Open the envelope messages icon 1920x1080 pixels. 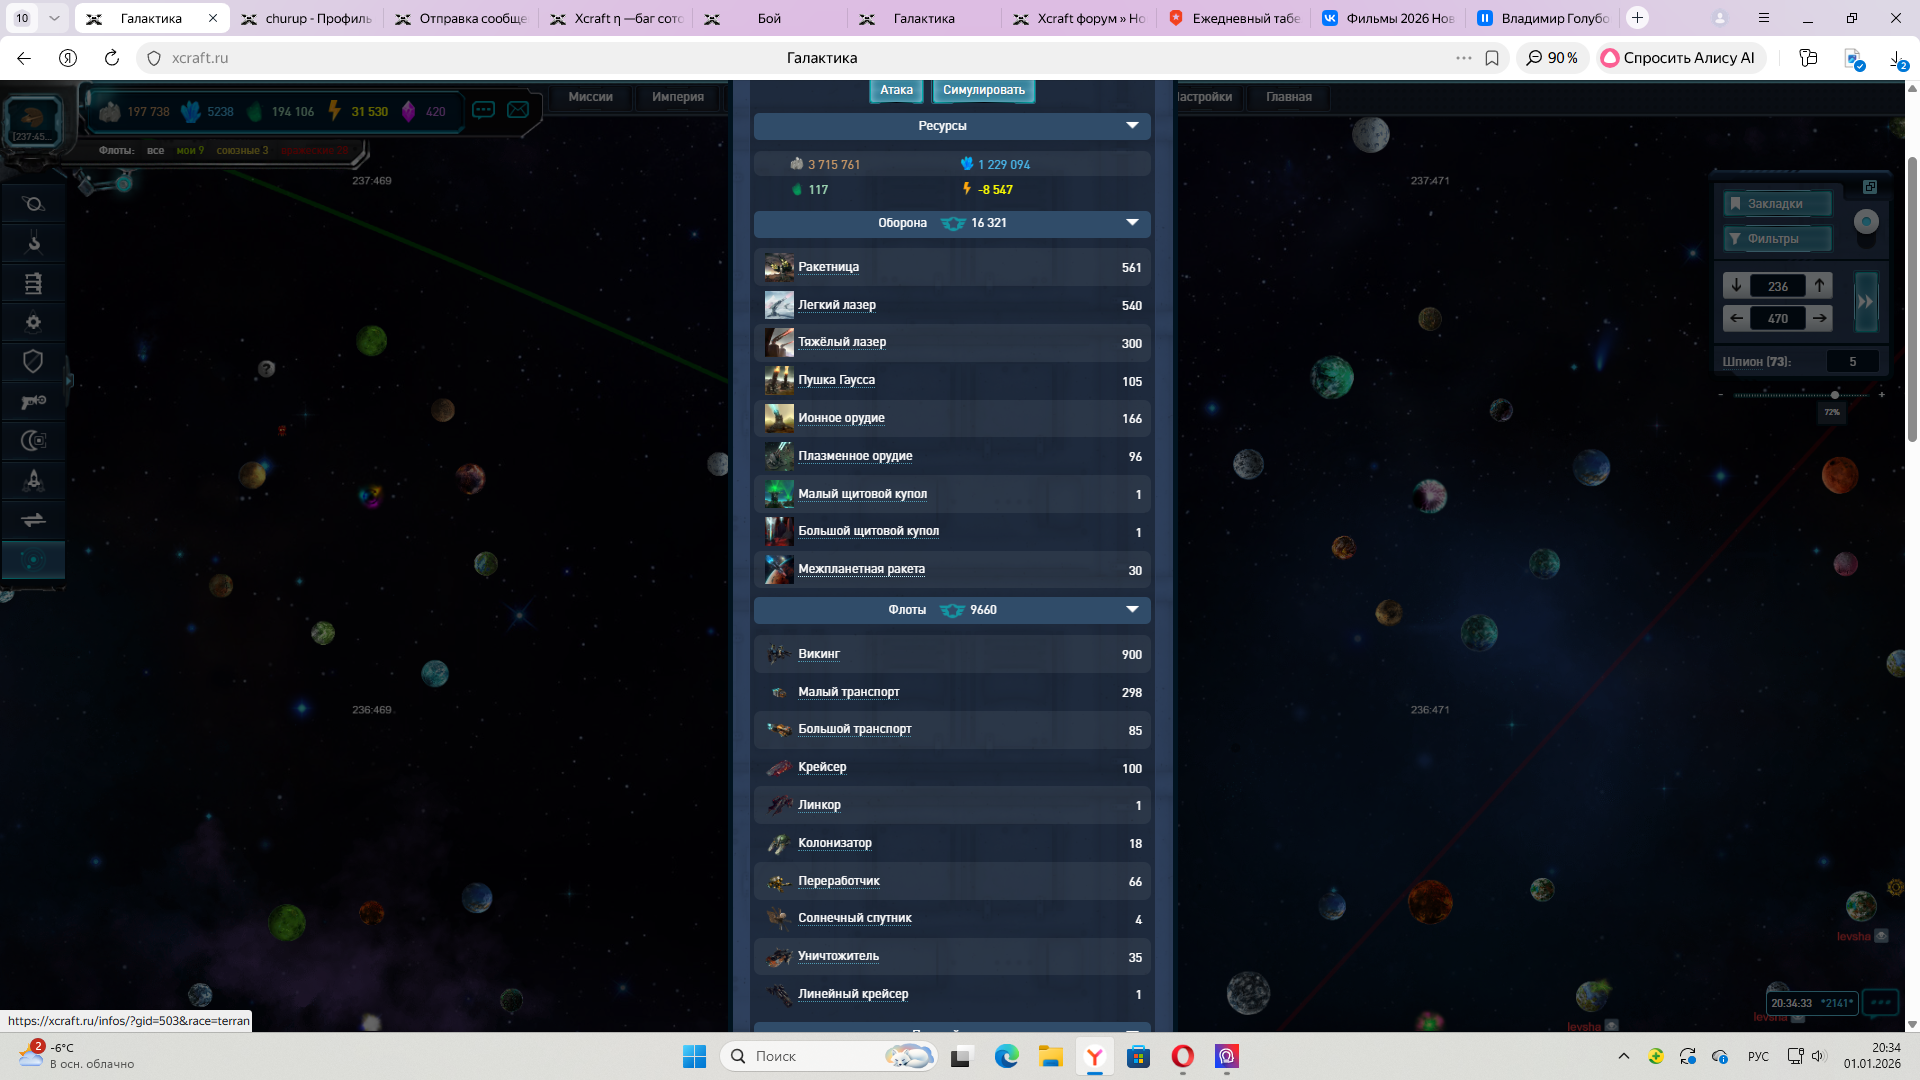point(518,110)
